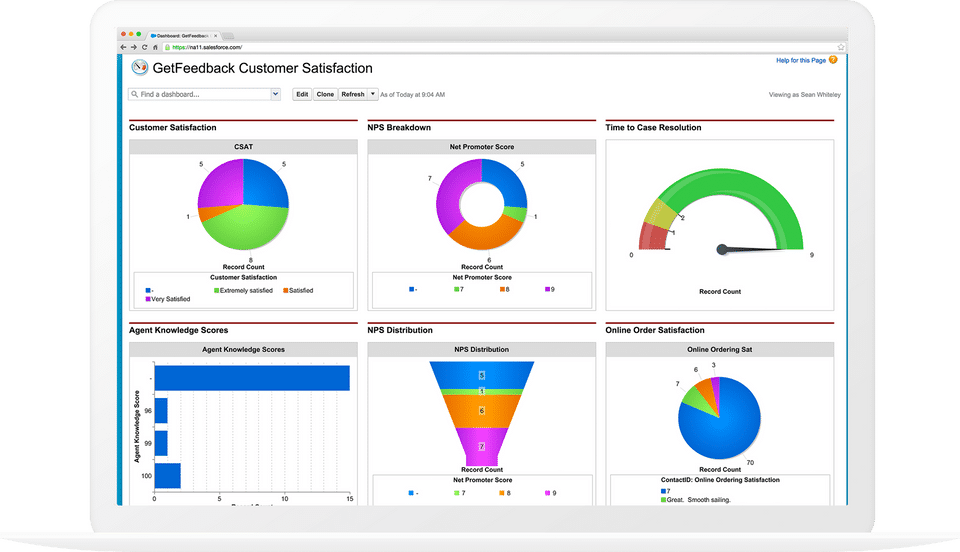This screenshot has width=960, height=552.
Task: Click the Extremely satisfied green legend swatch
Action: click(x=216, y=291)
